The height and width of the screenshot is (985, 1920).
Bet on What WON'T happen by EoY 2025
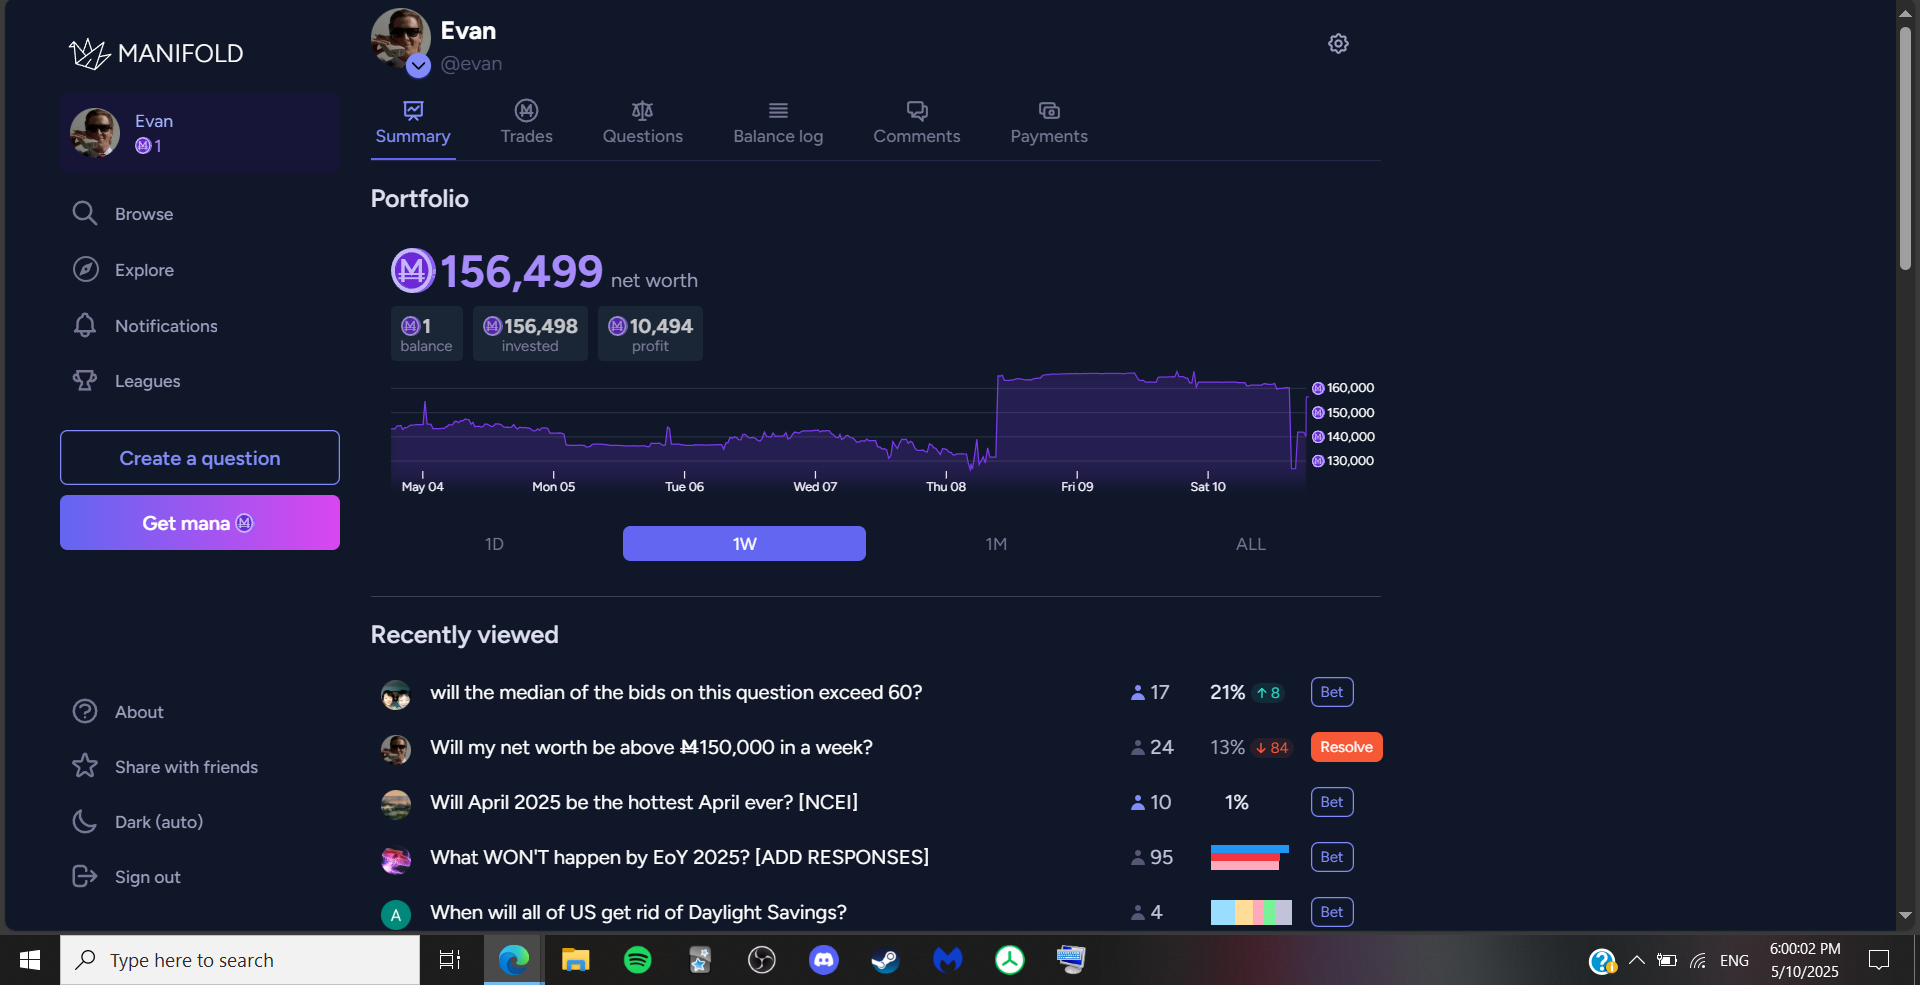pyautogui.click(x=1332, y=857)
